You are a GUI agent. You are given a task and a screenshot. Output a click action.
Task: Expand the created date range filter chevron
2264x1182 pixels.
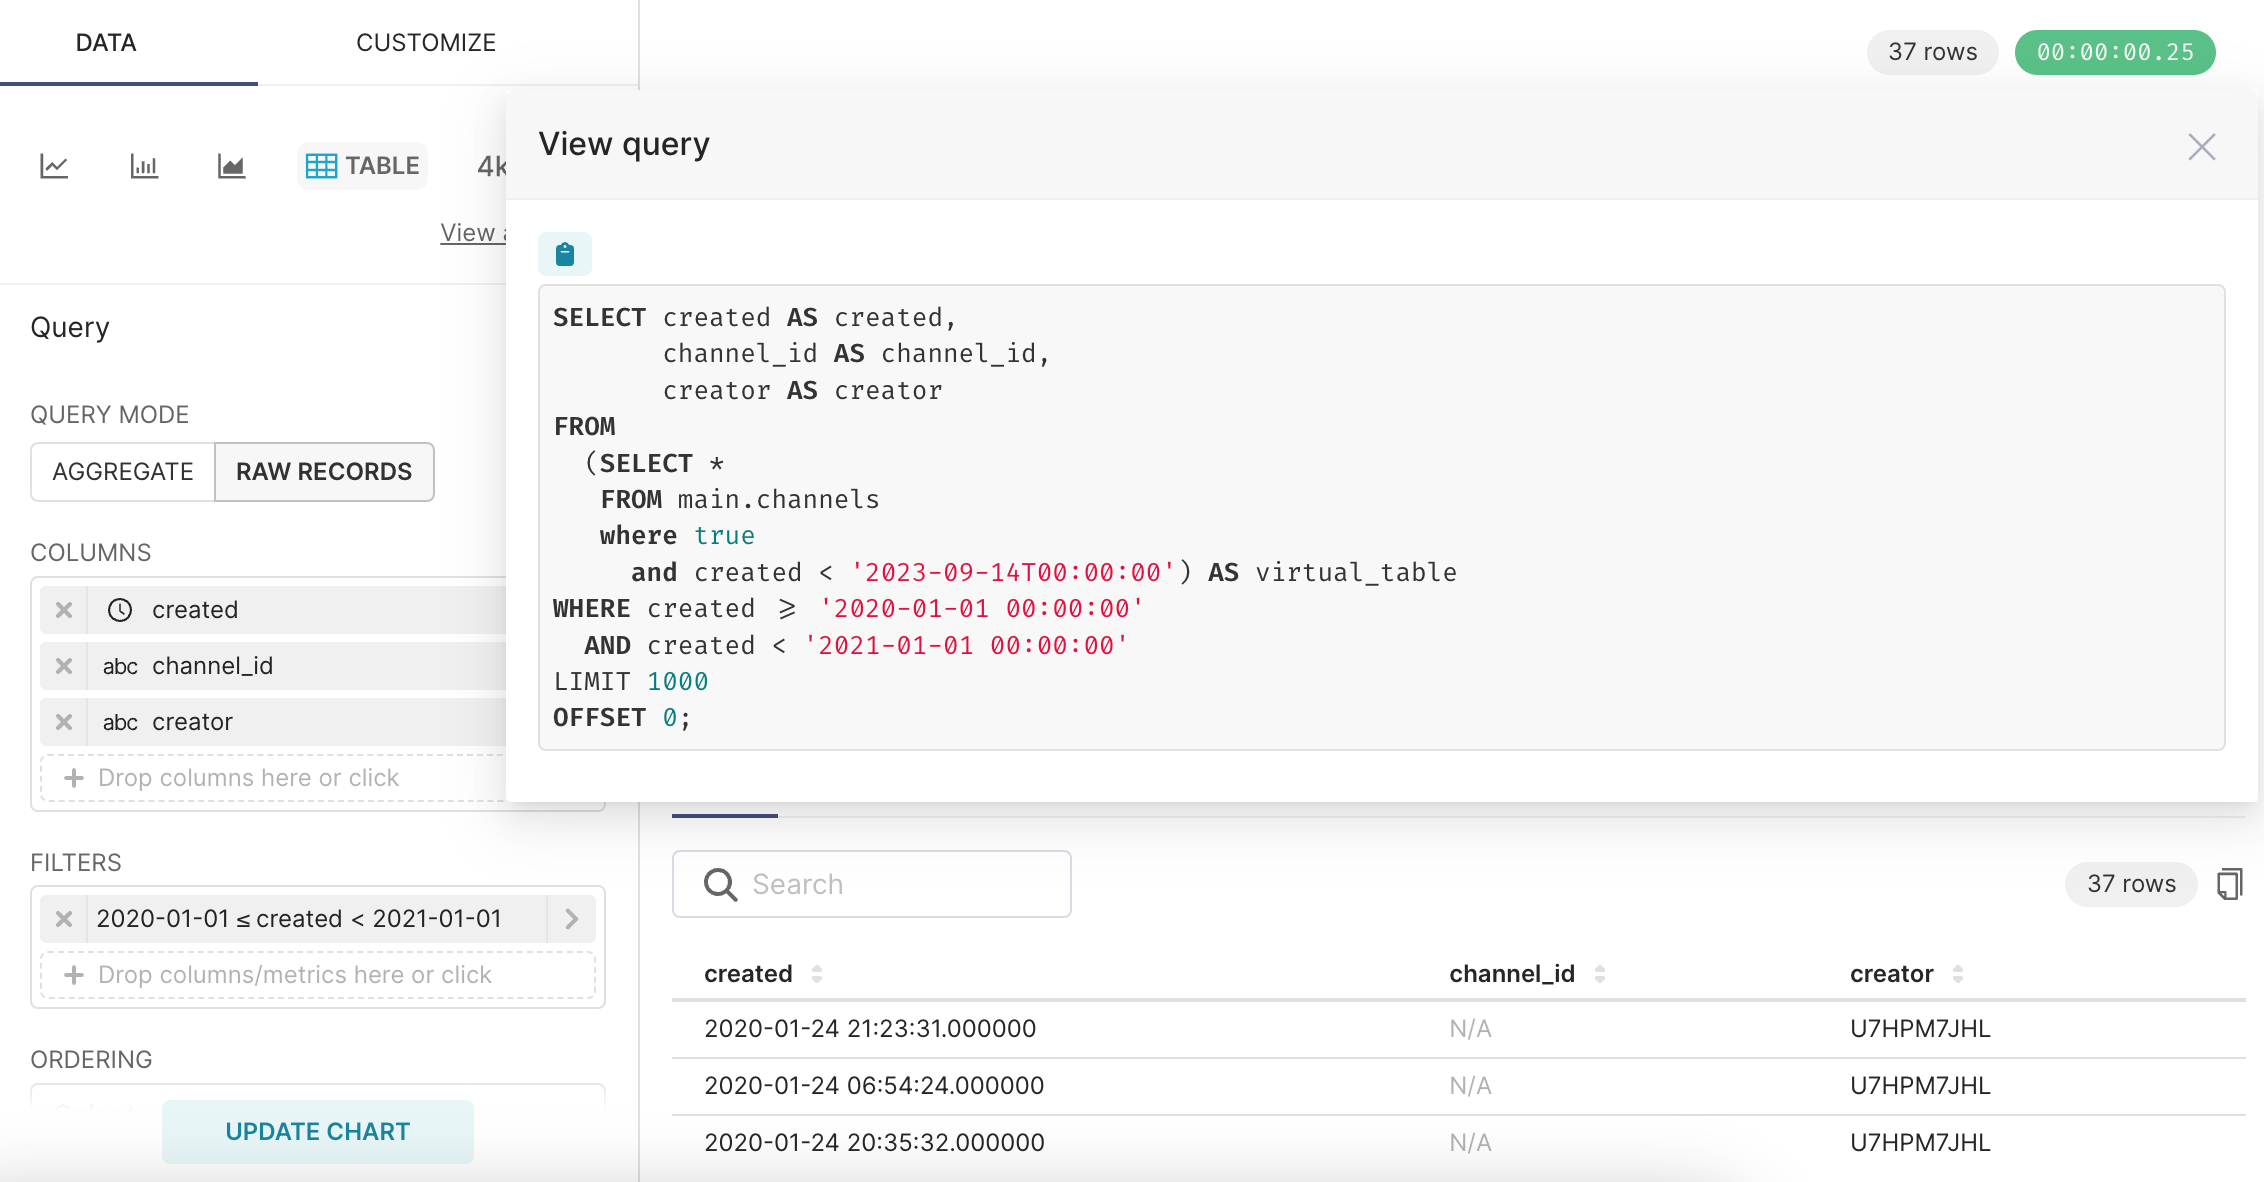coord(571,918)
